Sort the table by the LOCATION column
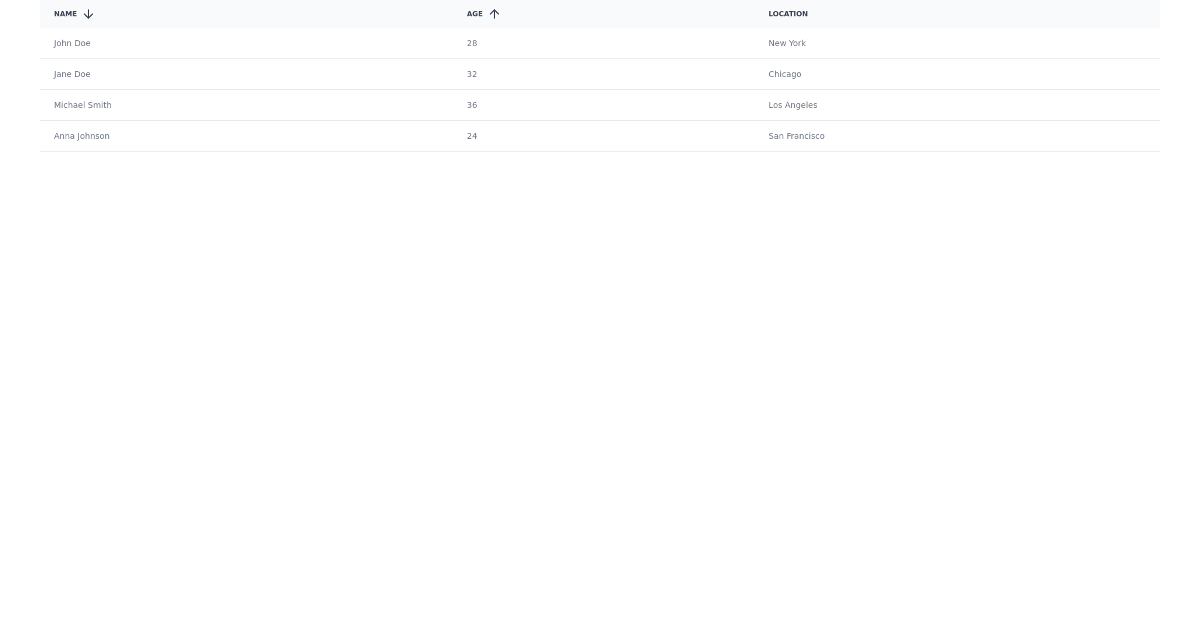This screenshot has width=1200, height=630. pos(788,13)
